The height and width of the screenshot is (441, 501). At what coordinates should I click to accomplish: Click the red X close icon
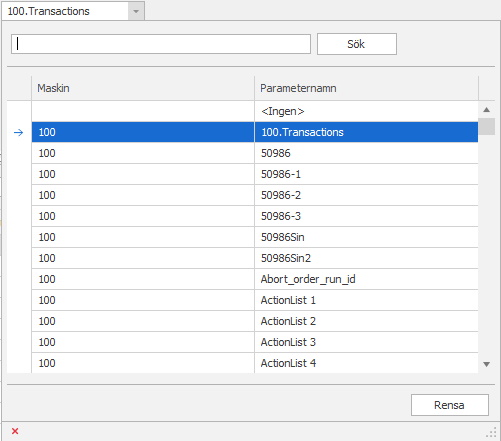click(x=15, y=431)
